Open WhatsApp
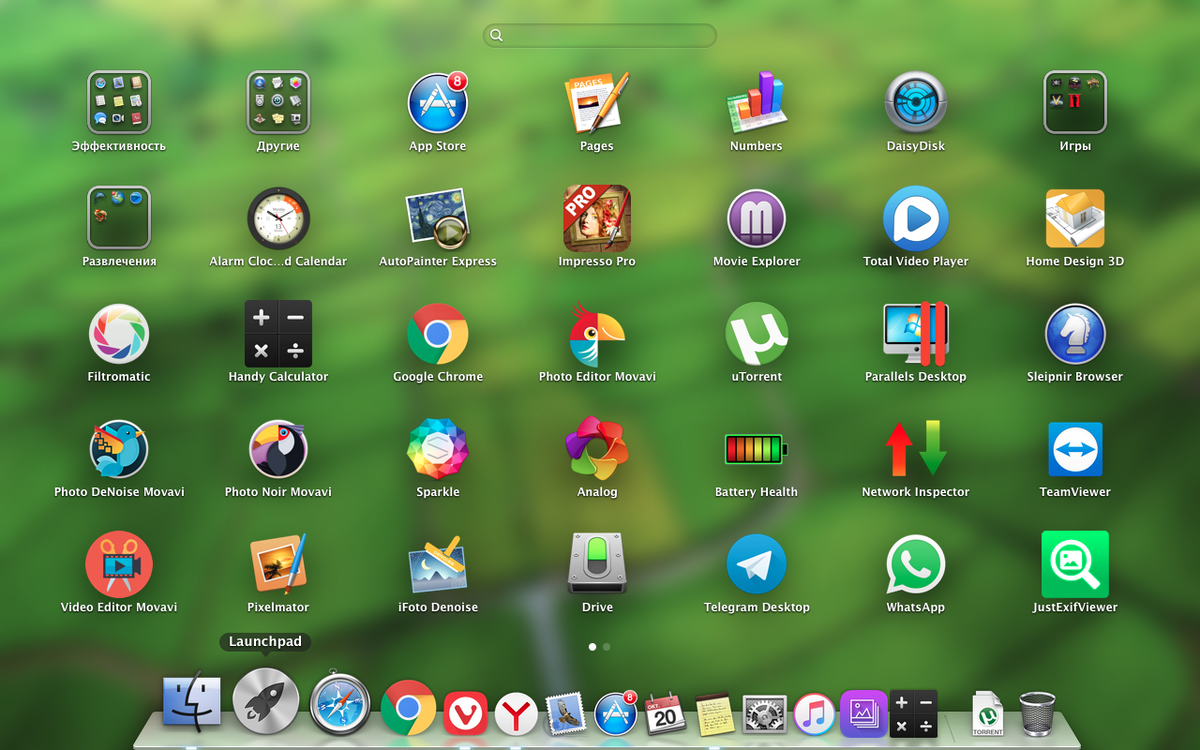 [x=915, y=563]
